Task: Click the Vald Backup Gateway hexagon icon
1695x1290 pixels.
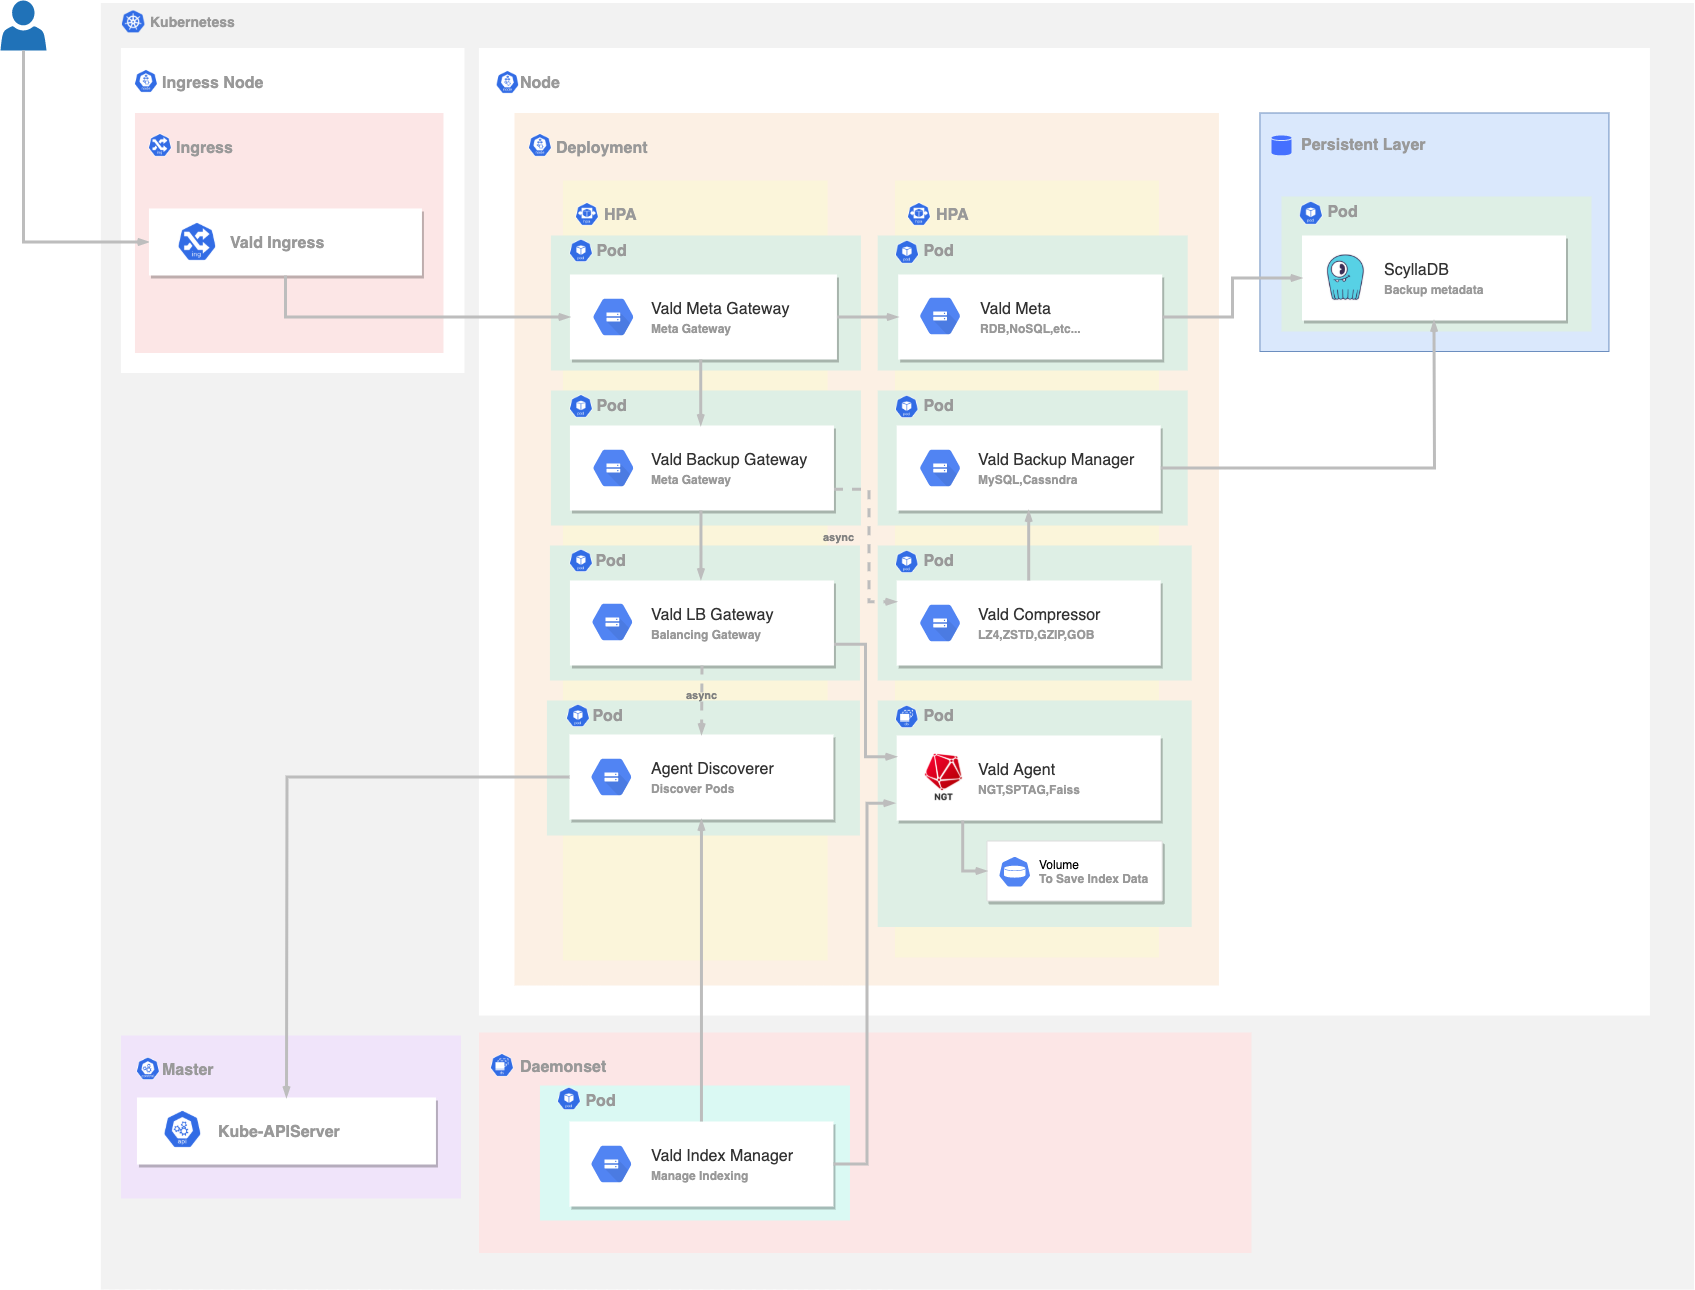Action: 612,468
